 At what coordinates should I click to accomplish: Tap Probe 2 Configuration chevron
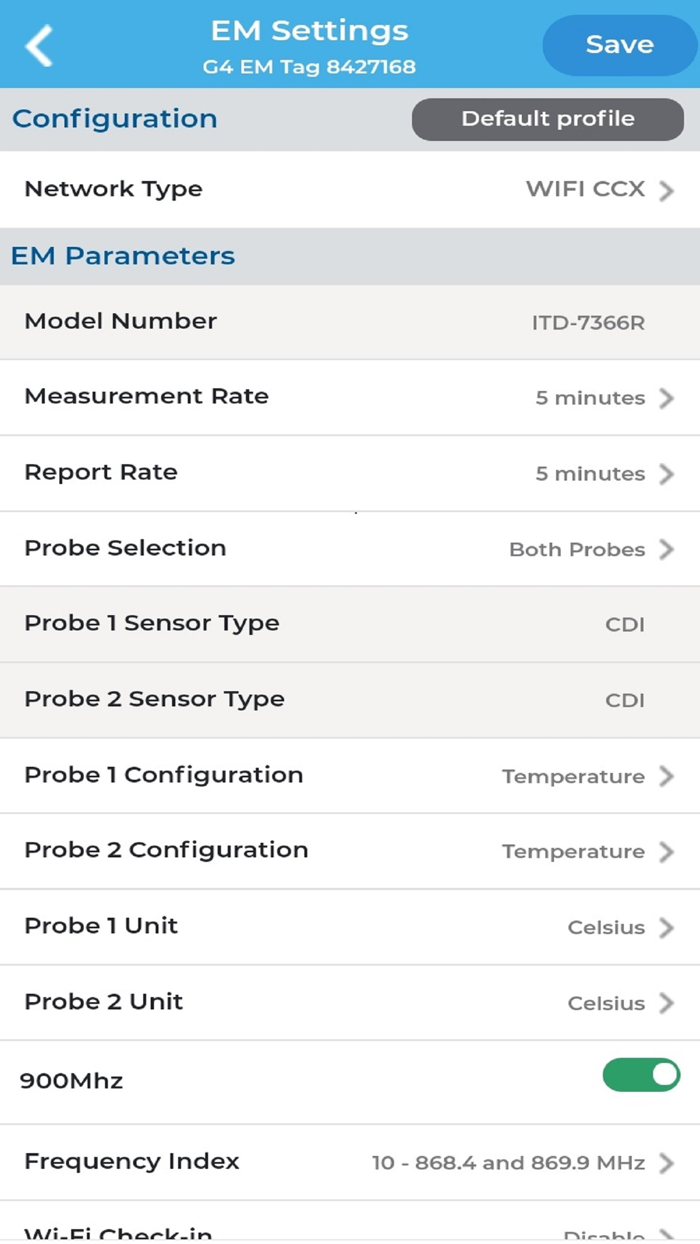pos(667,852)
